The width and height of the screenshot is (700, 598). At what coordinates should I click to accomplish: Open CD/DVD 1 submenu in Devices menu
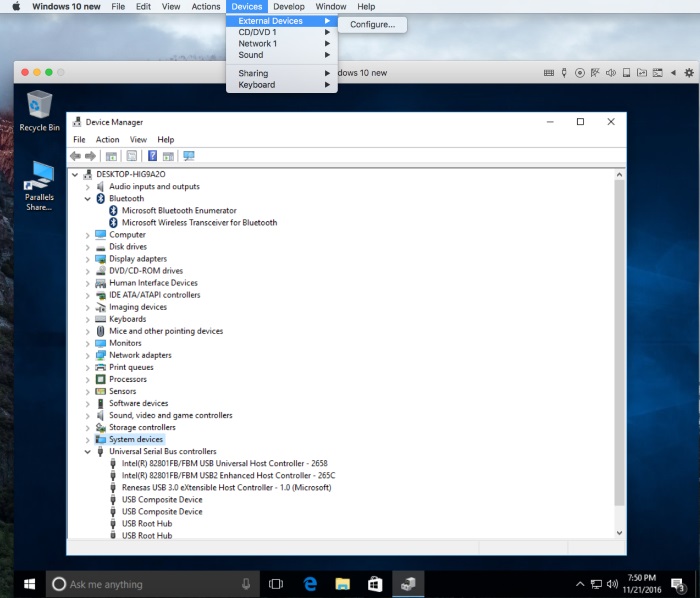click(282, 32)
